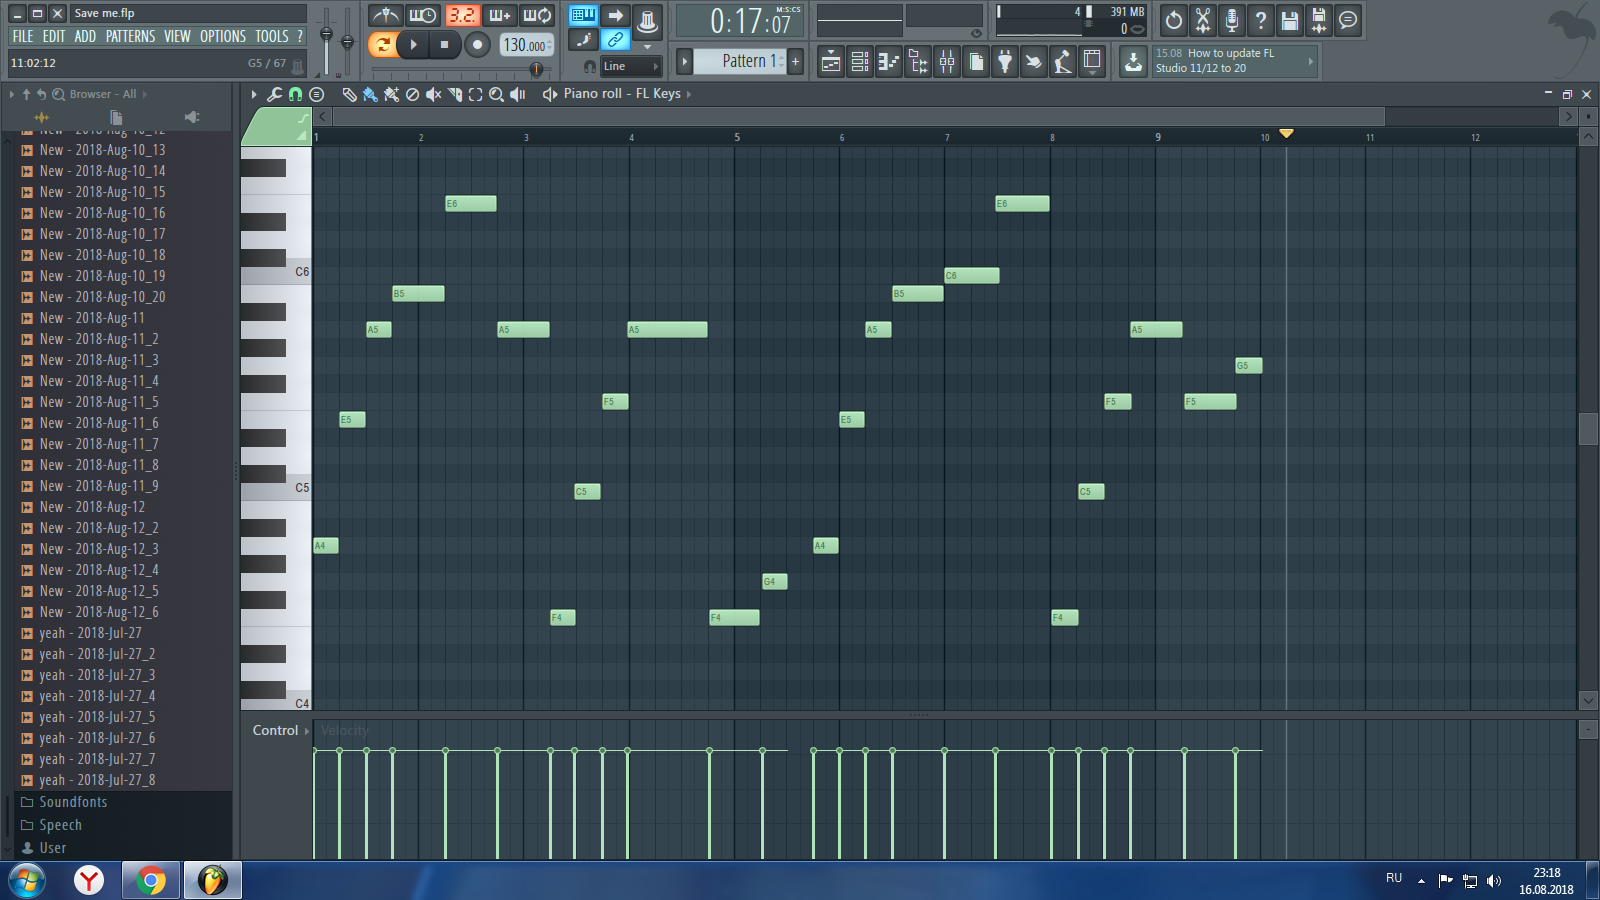Expand piano roll options menu arrow
1600x900 pixels.
254,94
